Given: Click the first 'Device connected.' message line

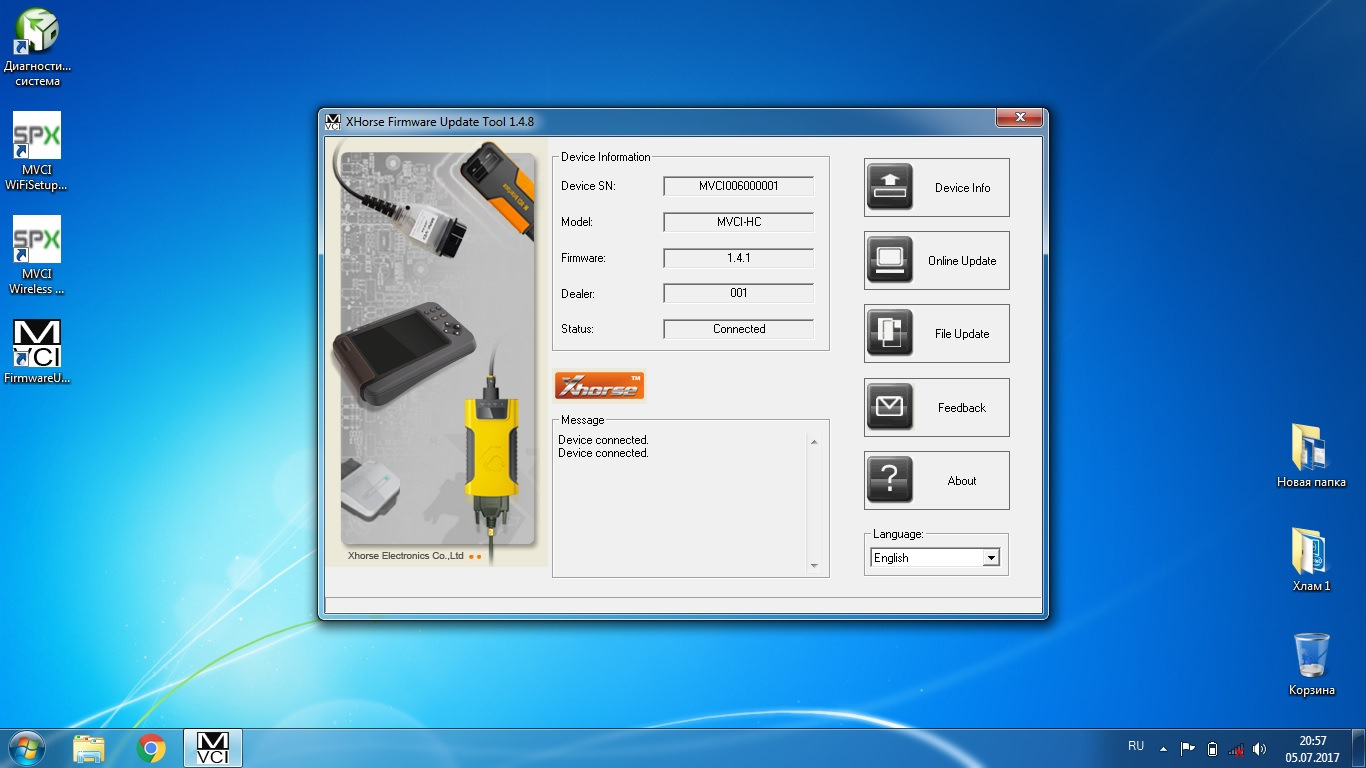Looking at the screenshot, I should click(x=603, y=440).
